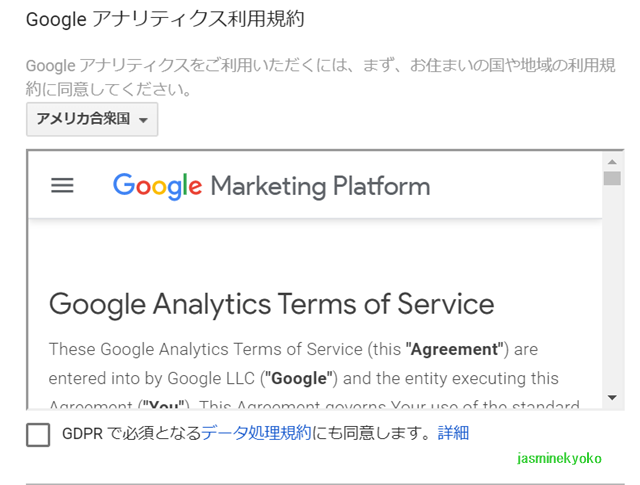The image size is (640, 485).
Task: Click the 詳細 link
Action: point(453,433)
